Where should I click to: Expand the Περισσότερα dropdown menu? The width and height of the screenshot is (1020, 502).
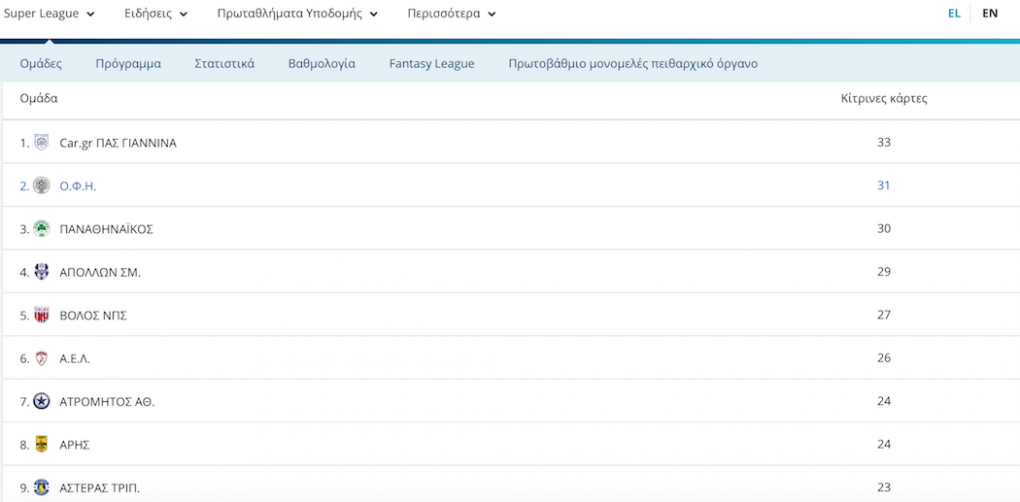(x=451, y=14)
